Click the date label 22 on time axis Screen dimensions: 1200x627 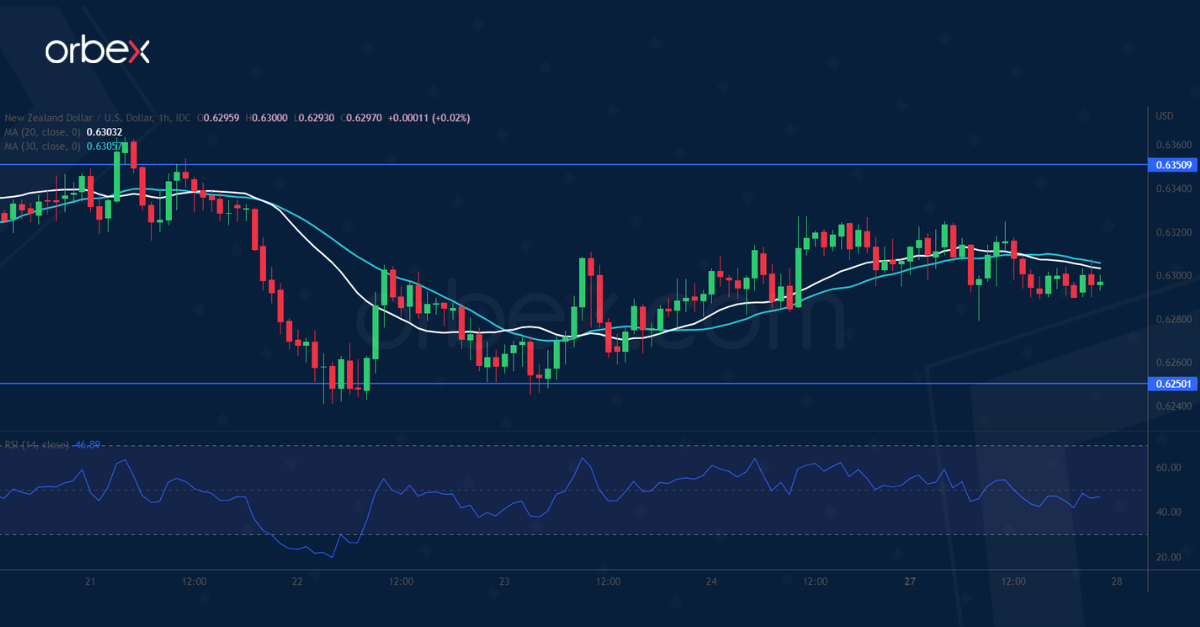click(x=297, y=581)
